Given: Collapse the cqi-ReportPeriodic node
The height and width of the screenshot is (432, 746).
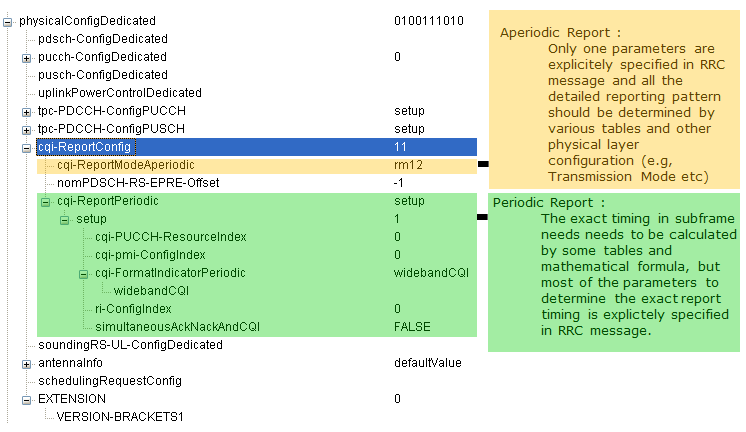Looking at the screenshot, I should 45,202.
